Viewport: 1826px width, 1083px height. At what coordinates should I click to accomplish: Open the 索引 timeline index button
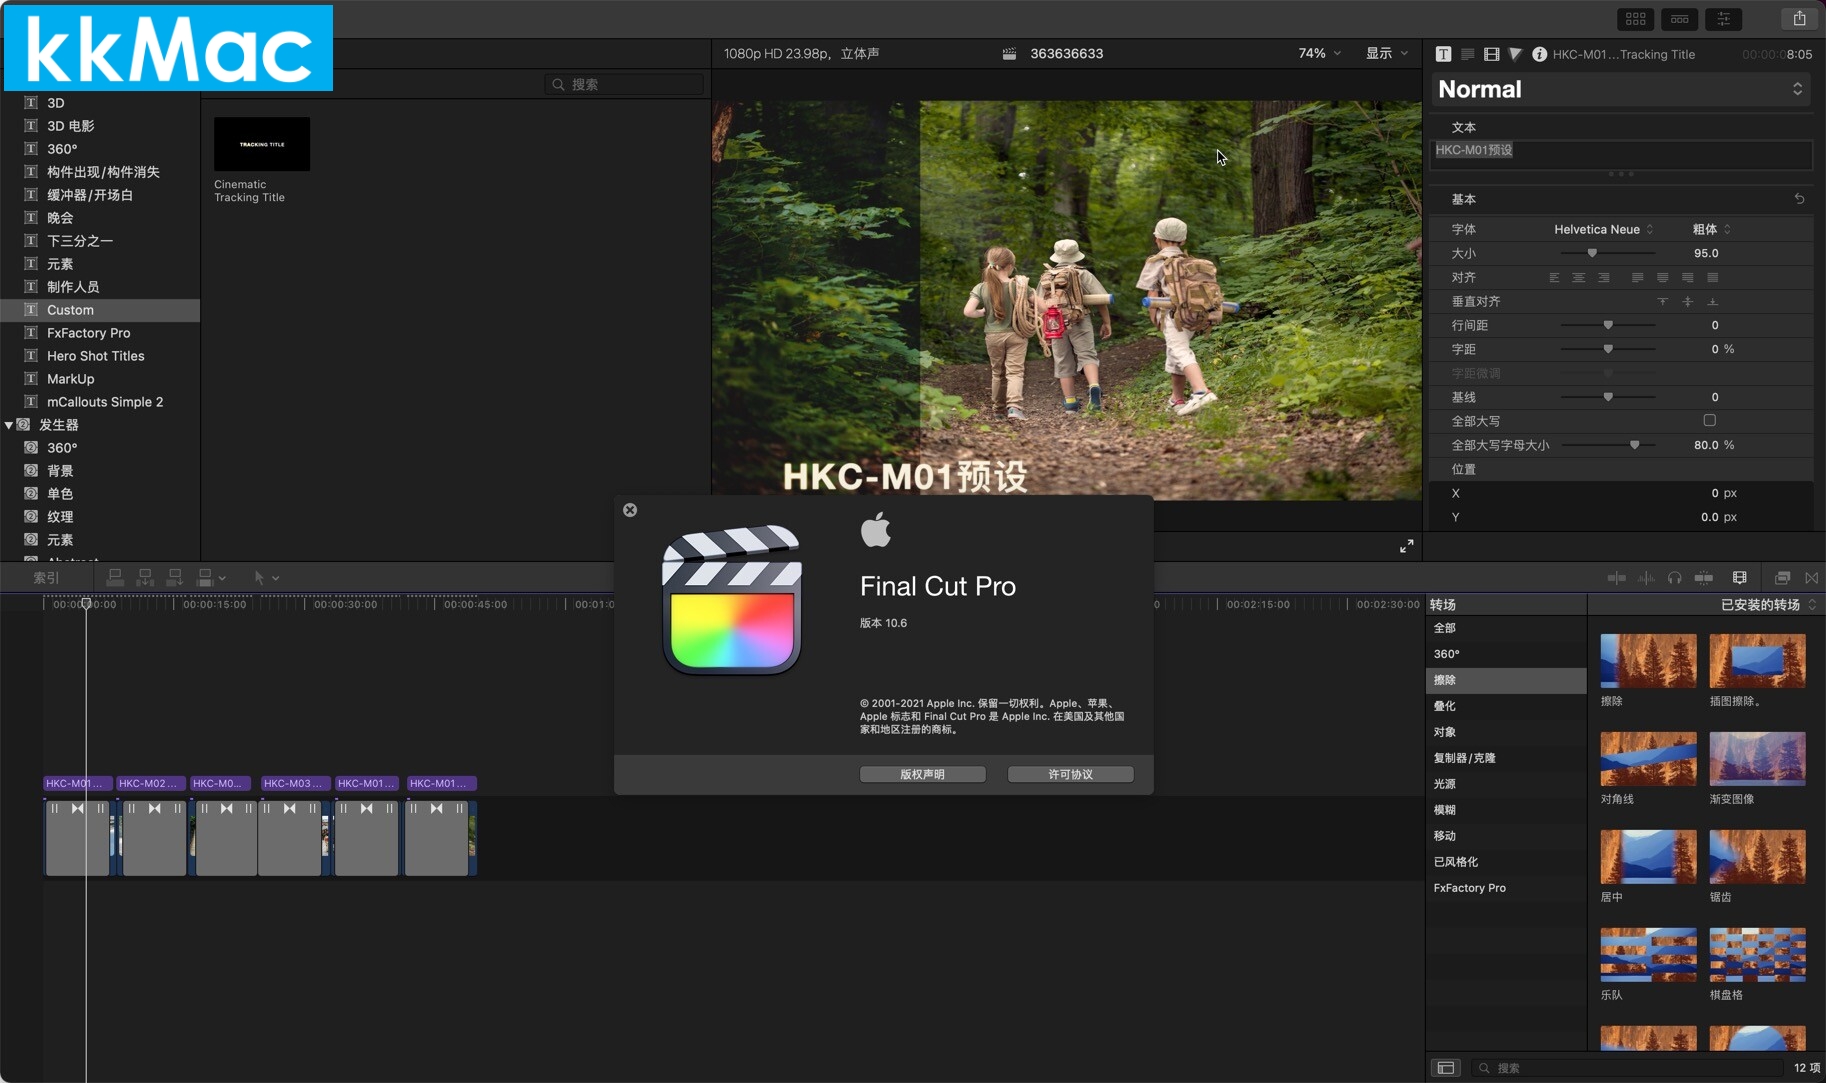46,577
